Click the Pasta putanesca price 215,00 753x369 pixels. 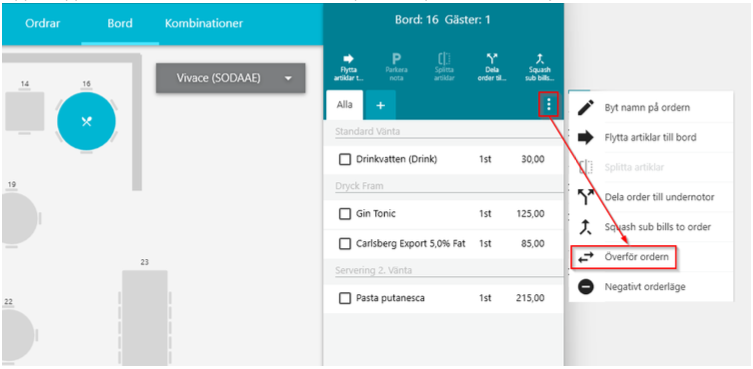coord(530,298)
